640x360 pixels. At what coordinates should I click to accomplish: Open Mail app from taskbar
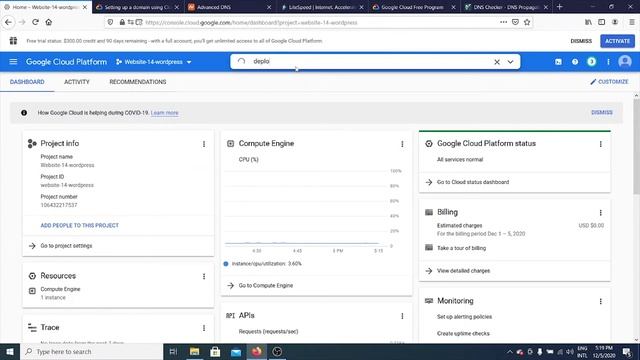(236, 351)
